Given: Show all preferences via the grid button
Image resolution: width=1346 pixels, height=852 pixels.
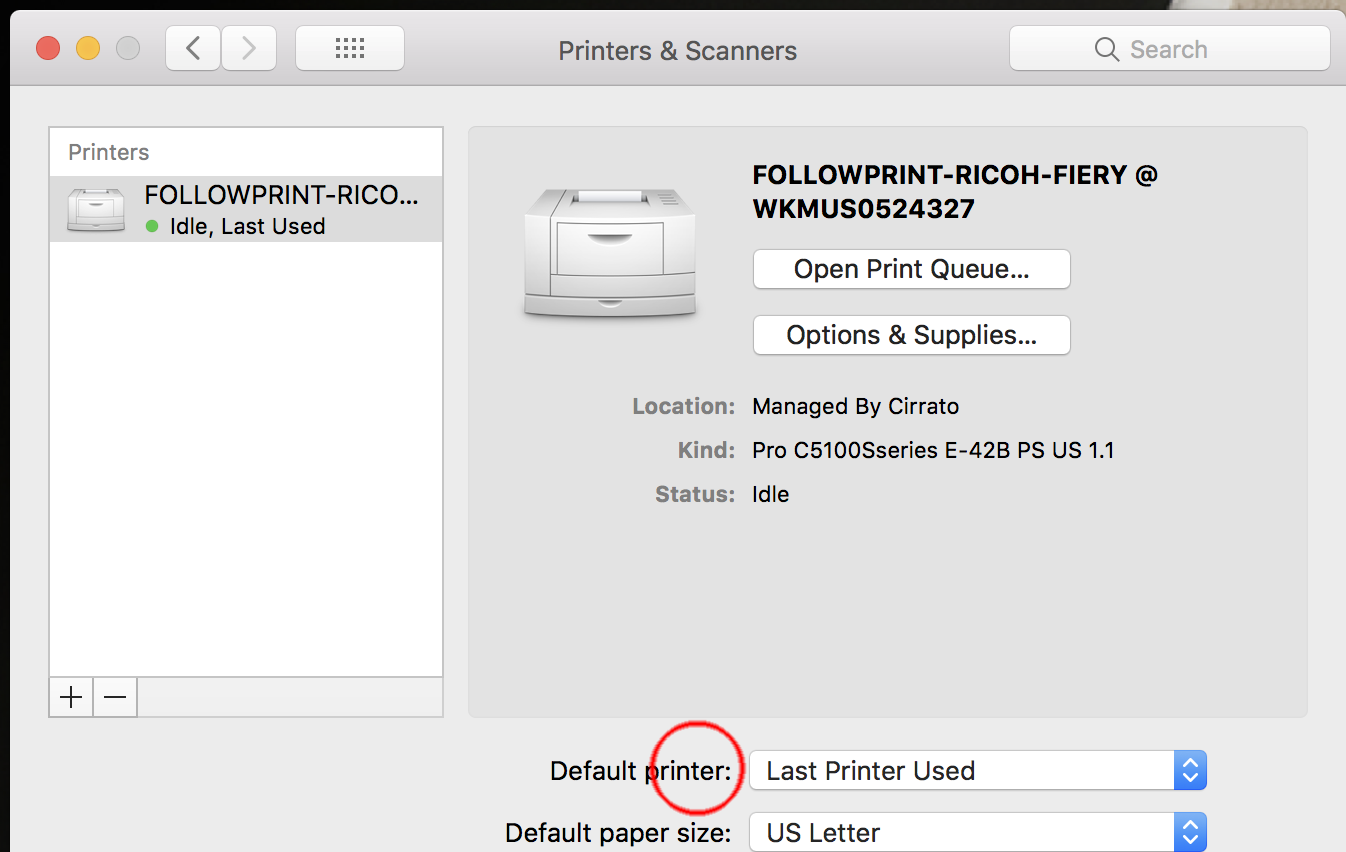Looking at the screenshot, I should pos(349,48).
